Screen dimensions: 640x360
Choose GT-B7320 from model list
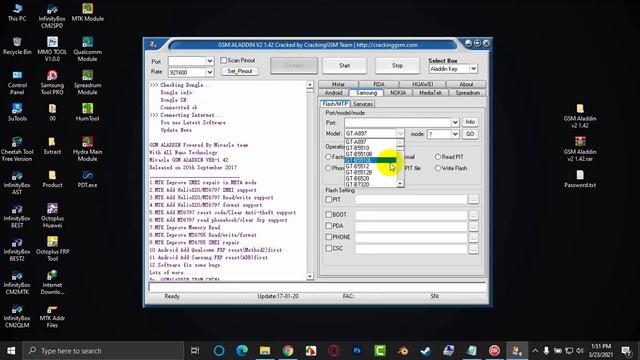pos(357,184)
